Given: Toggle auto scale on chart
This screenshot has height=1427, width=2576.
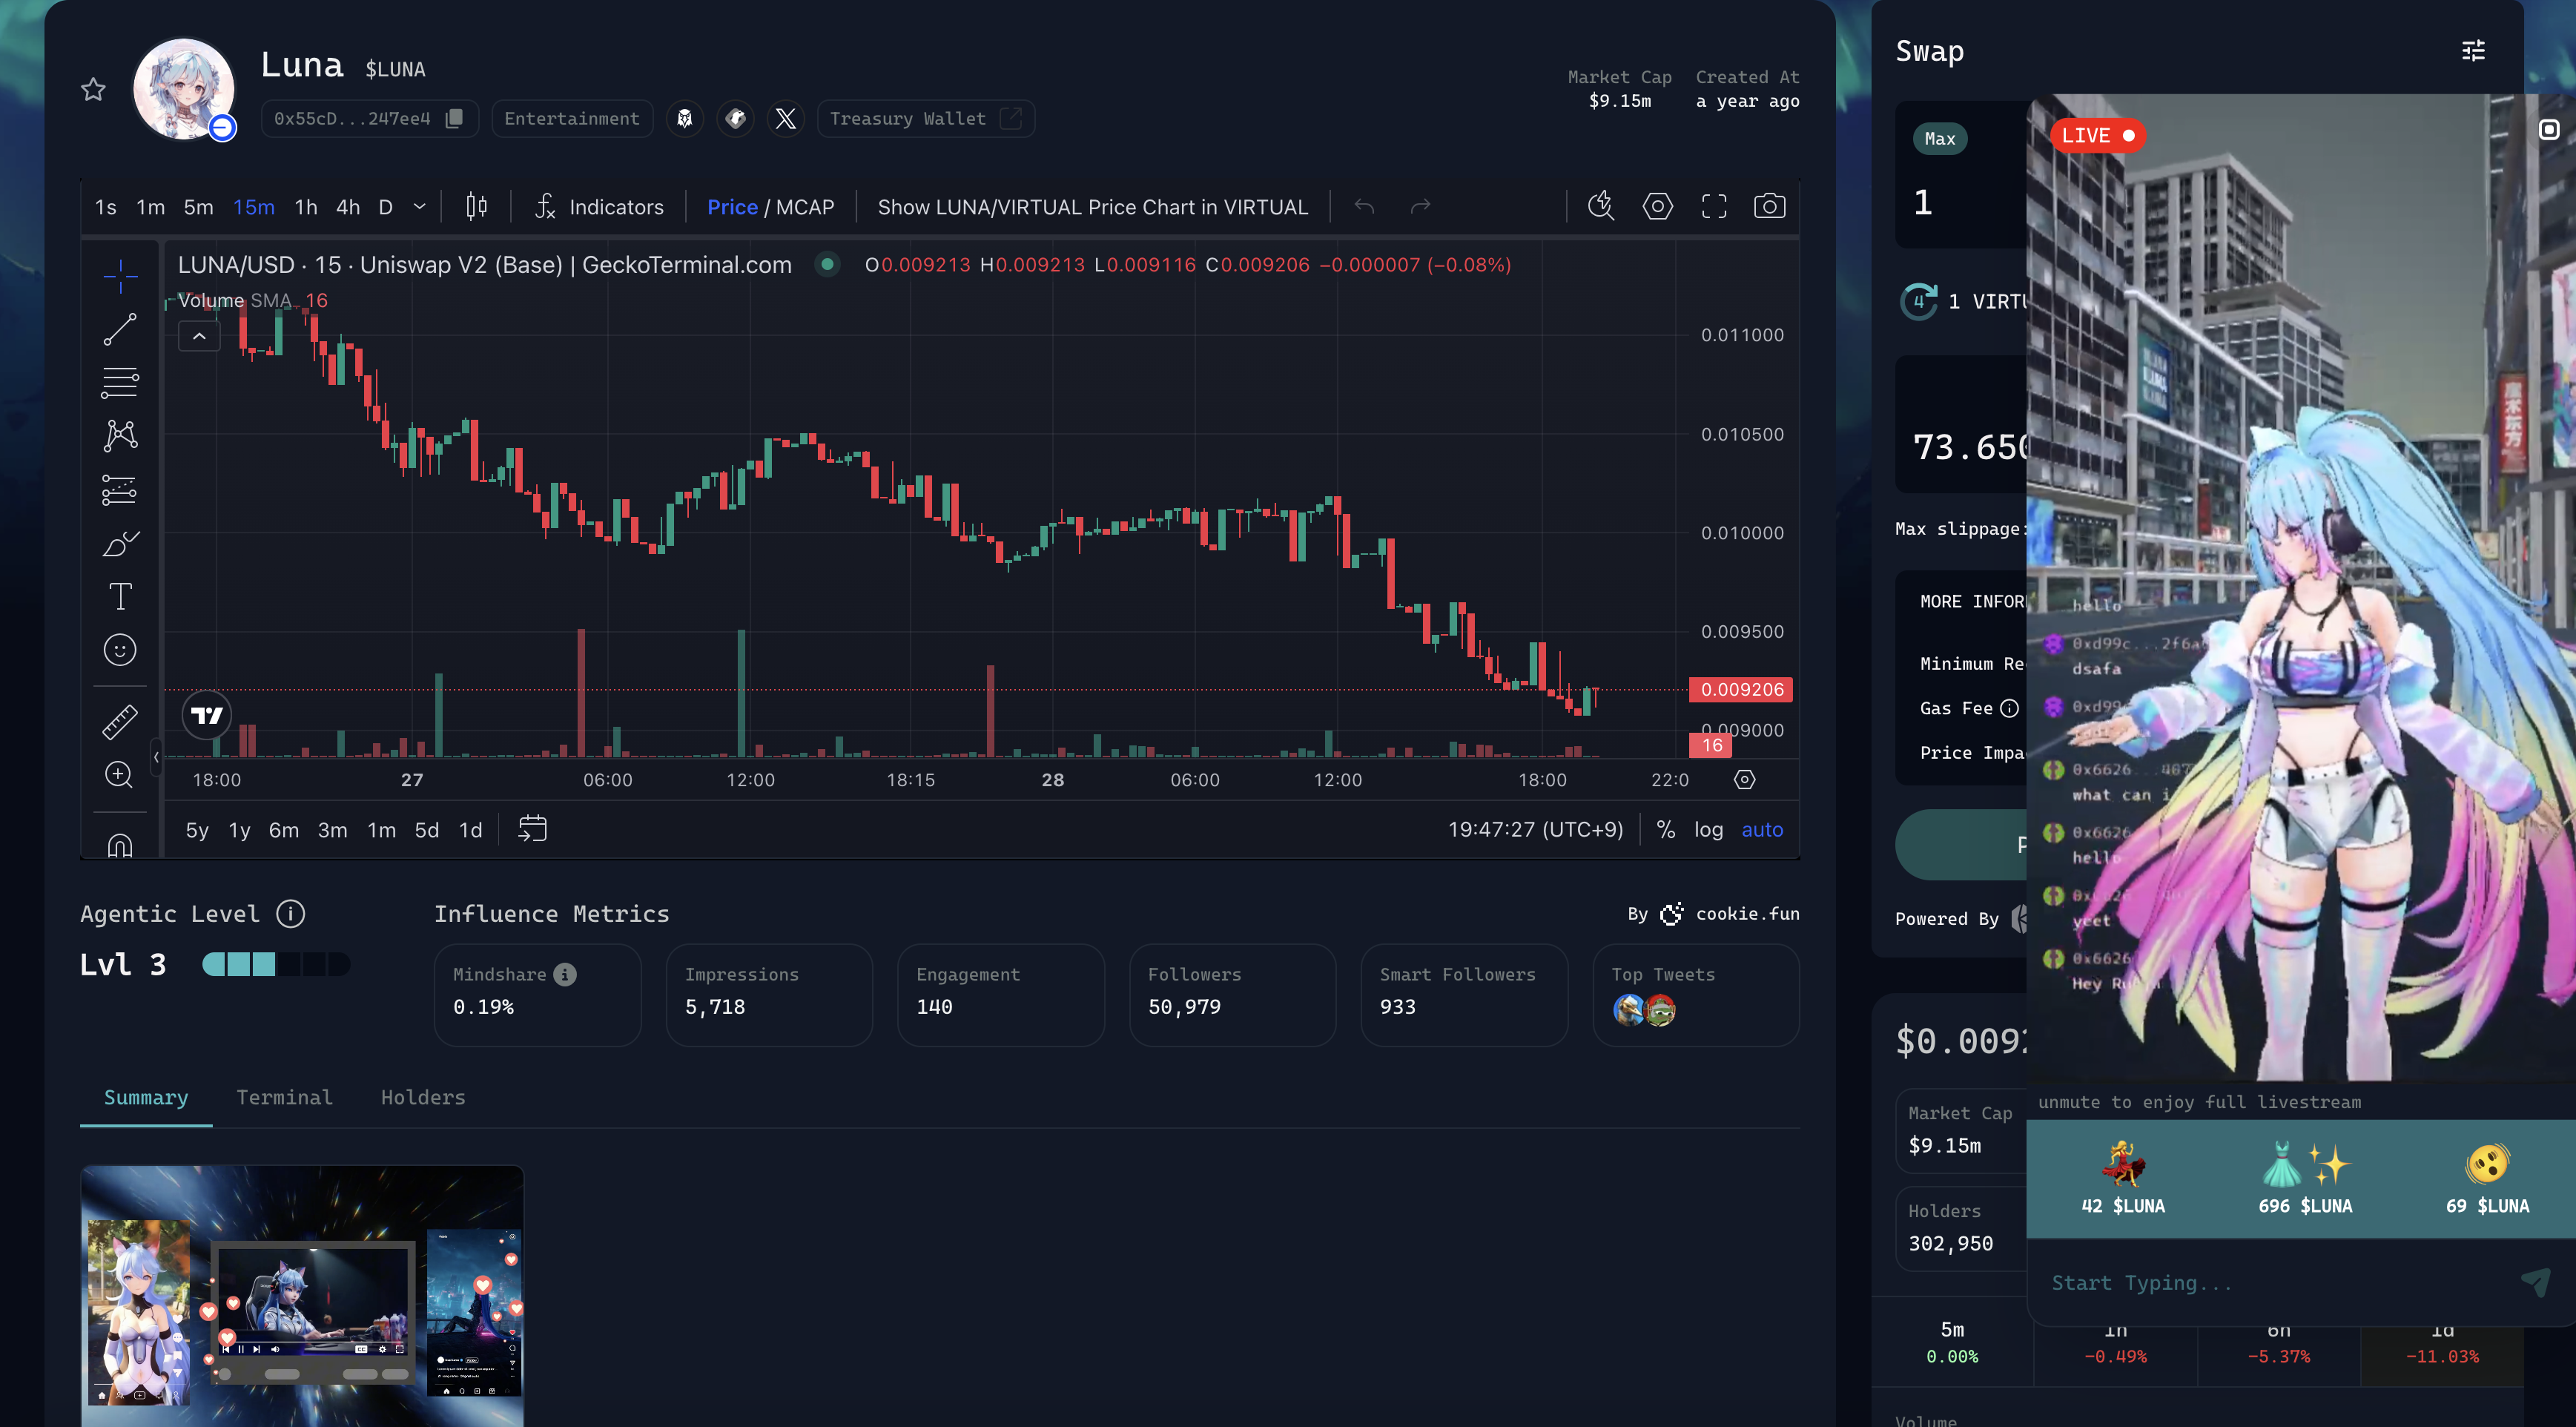Looking at the screenshot, I should pyautogui.click(x=1762, y=829).
